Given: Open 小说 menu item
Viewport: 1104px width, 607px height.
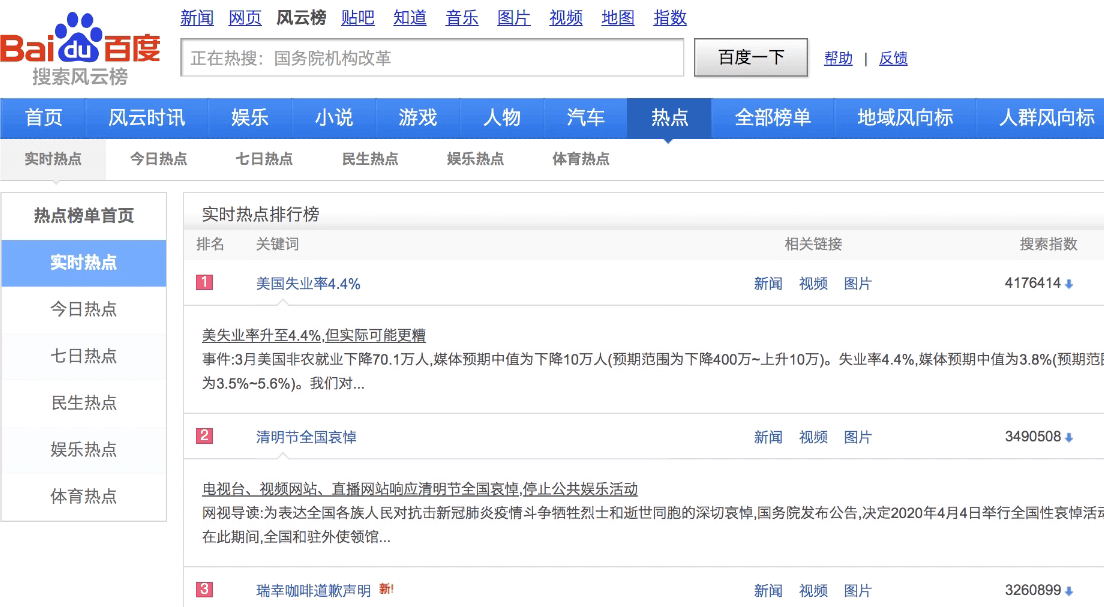Looking at the screenshot, I should pos(334,118).
